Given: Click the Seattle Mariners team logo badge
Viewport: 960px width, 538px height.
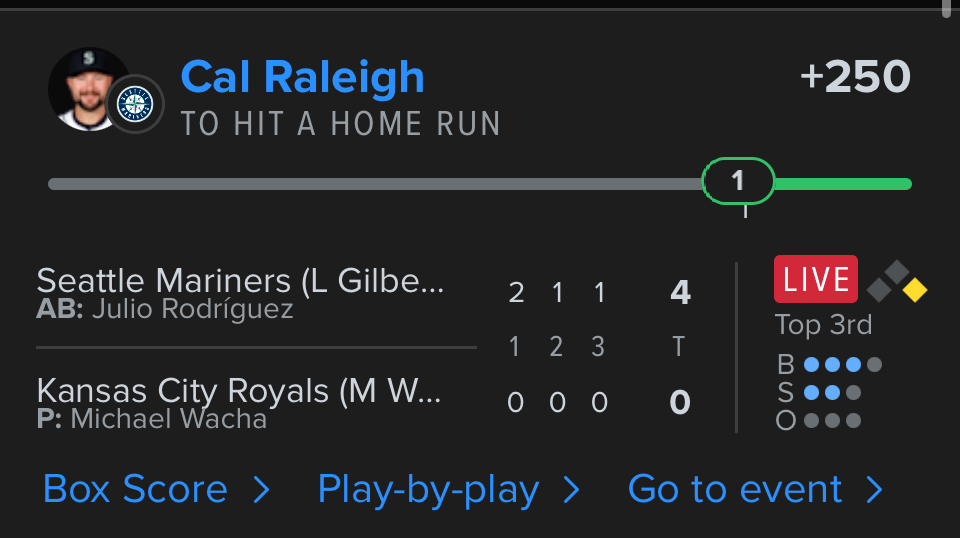Looking at the screenshot, I should [134, 104].
